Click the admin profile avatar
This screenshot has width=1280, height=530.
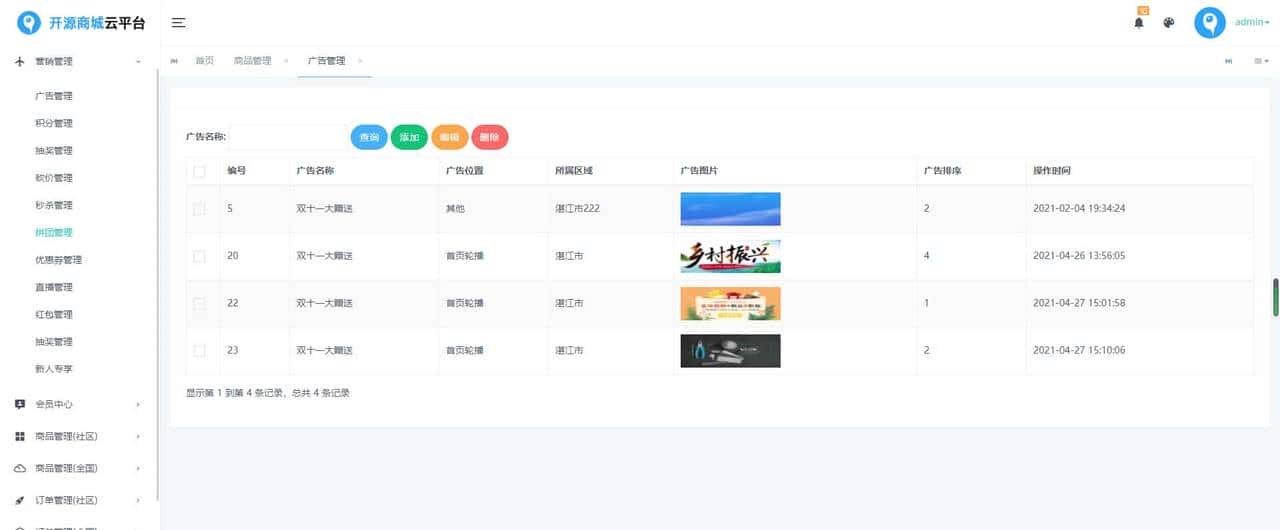click(1209, 23)
